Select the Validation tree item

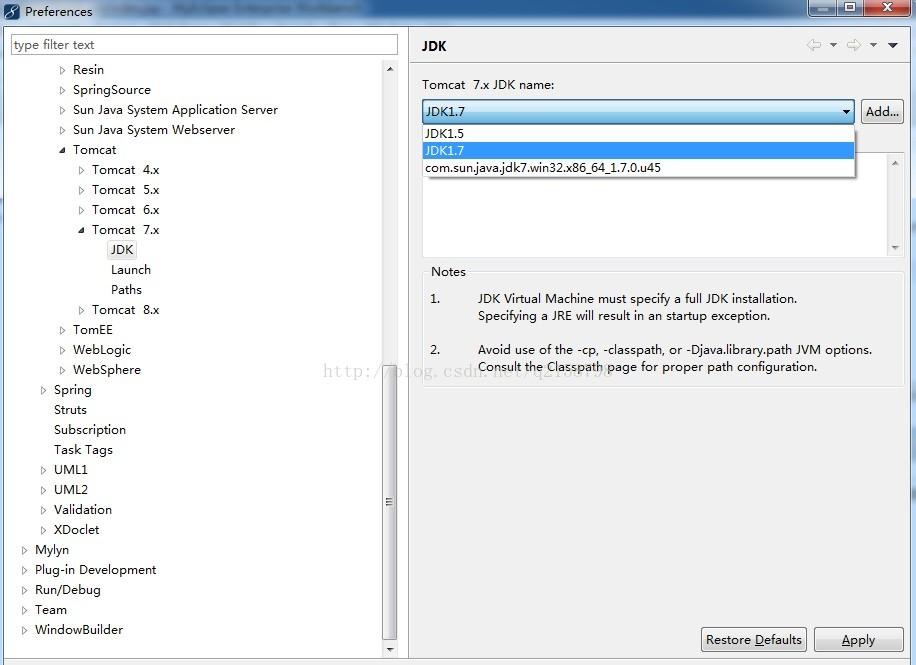82,510
